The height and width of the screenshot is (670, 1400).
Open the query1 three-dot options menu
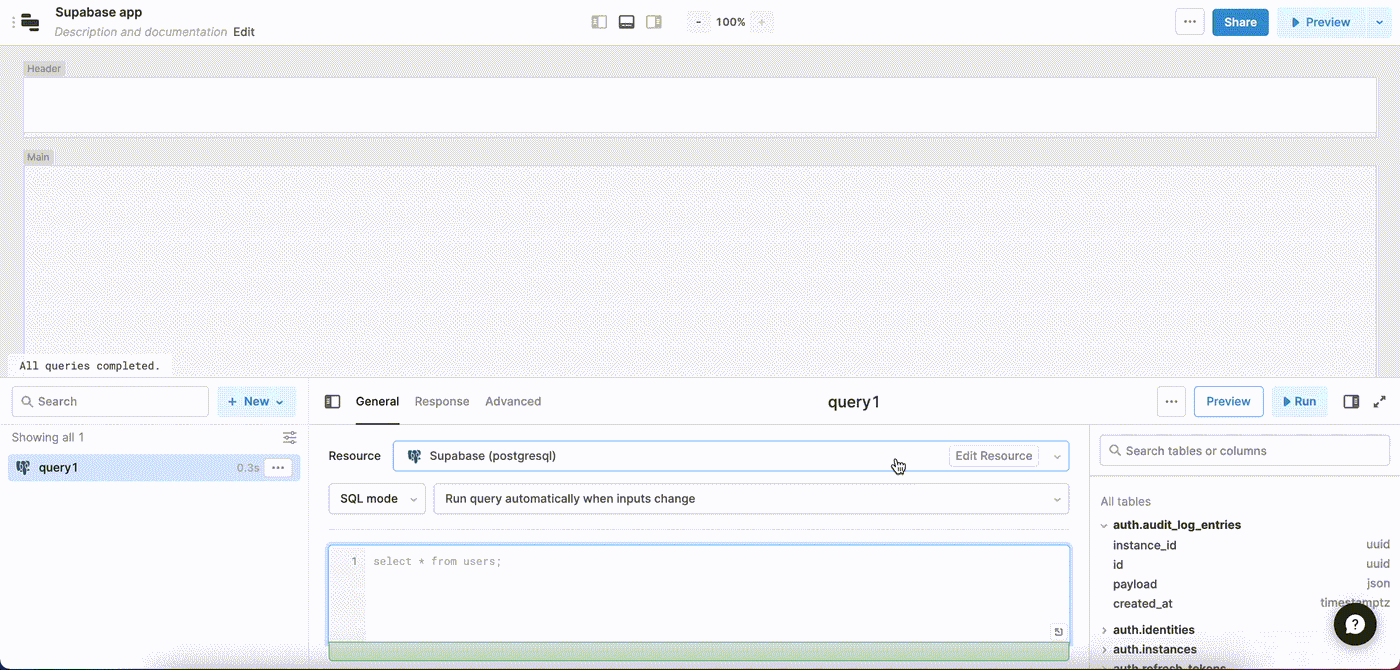[278, 468]
